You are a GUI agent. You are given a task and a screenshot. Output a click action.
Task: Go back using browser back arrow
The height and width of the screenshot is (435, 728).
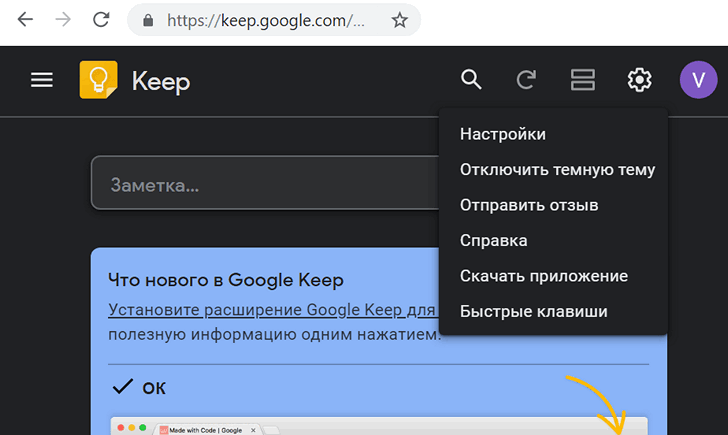(x=25, y=20)
